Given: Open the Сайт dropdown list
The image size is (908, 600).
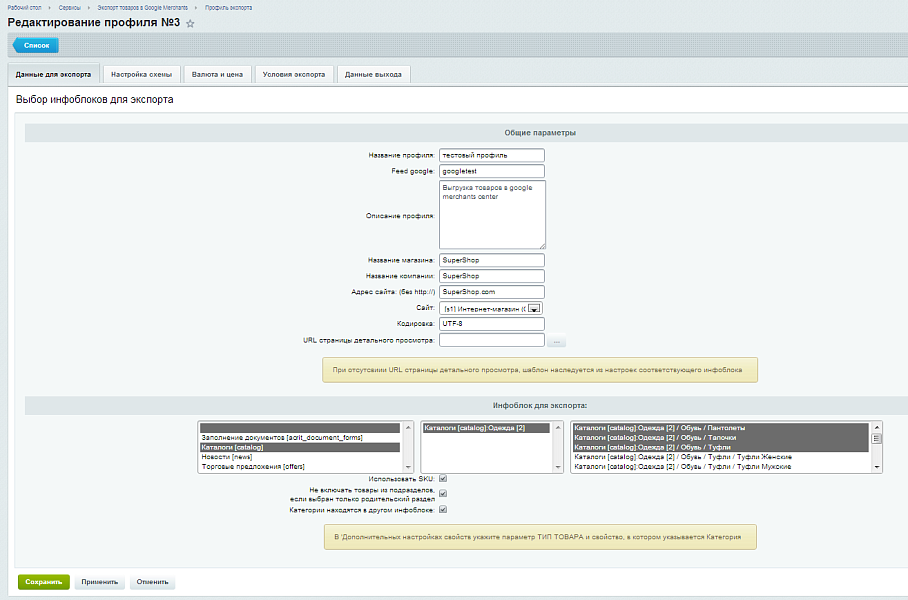Looking at the screenshot, I should click(534, 309).
